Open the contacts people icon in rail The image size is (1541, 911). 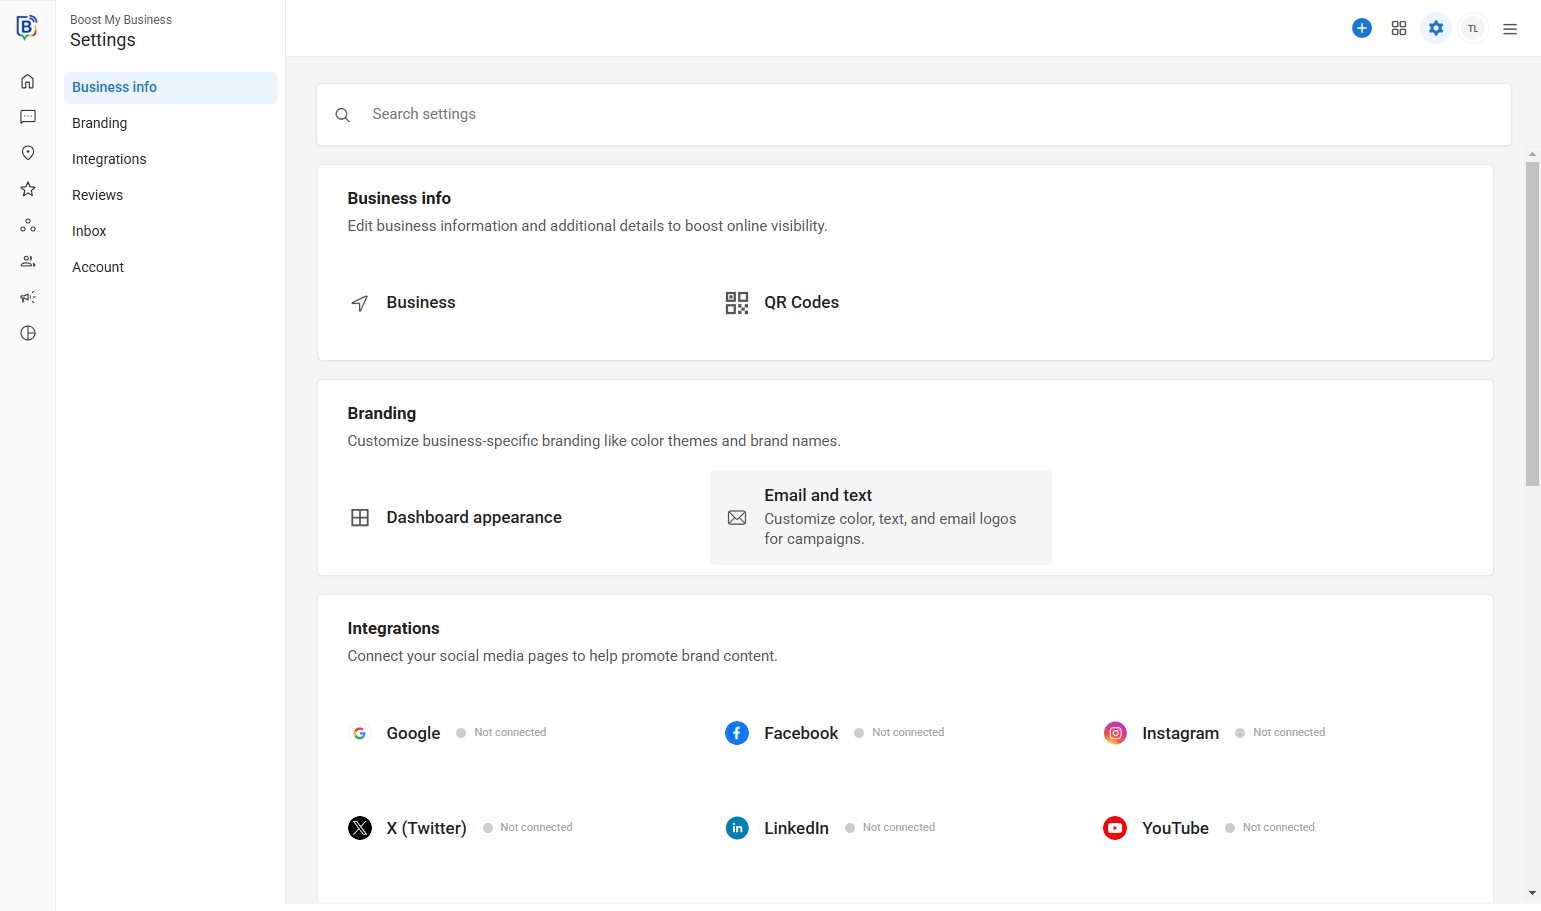coord(28,261)
